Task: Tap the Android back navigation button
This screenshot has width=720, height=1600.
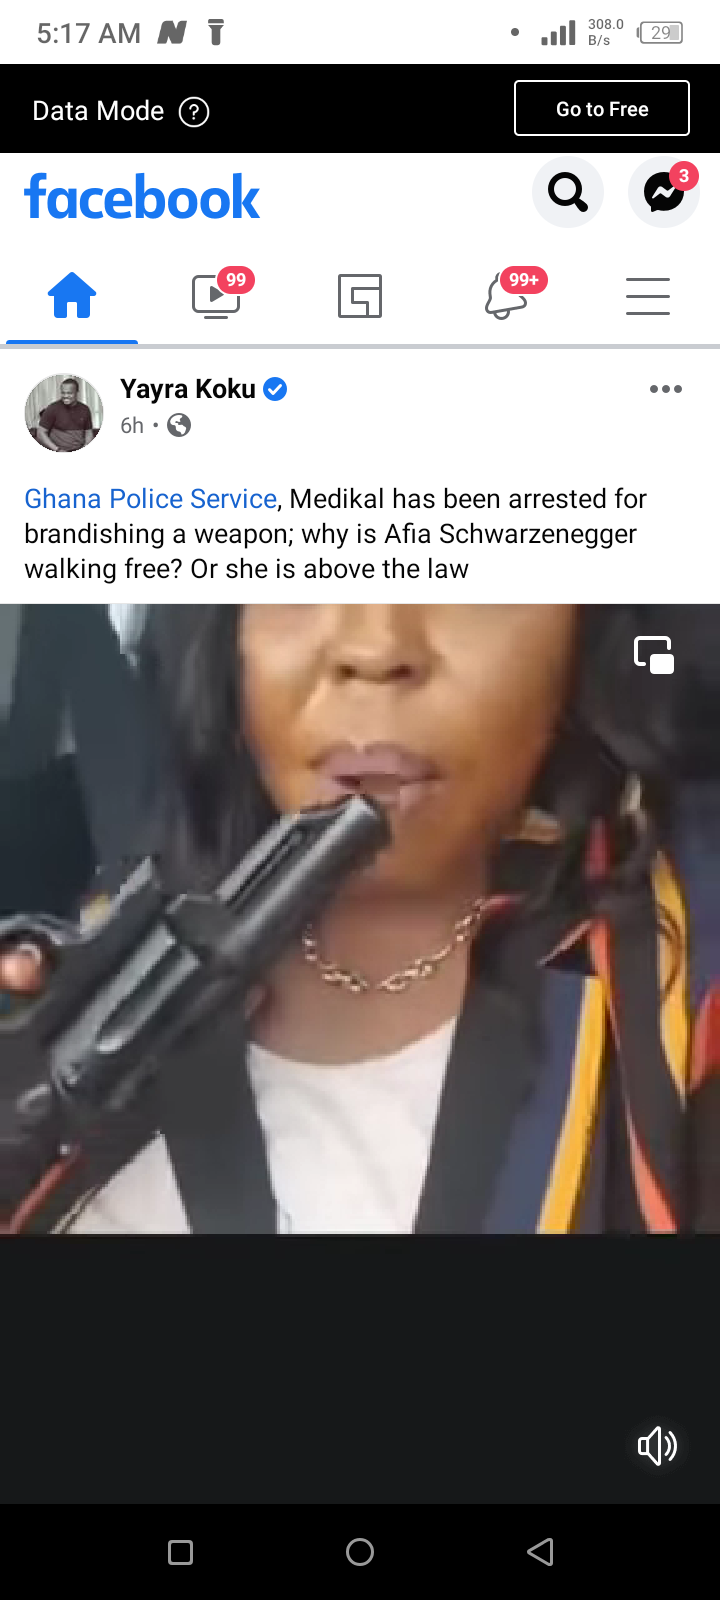Action: click(x=540, y=1552)
